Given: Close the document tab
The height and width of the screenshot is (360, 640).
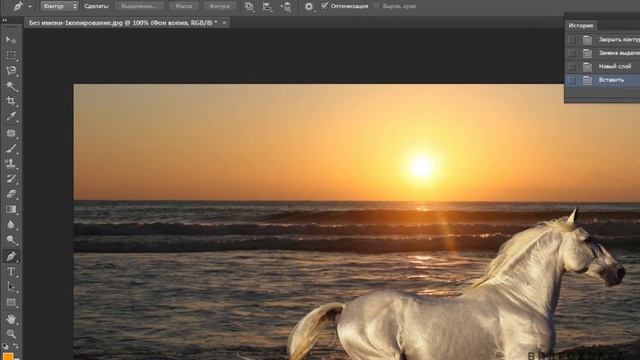Looking at the screenshot, I should (x=224, y=22).
